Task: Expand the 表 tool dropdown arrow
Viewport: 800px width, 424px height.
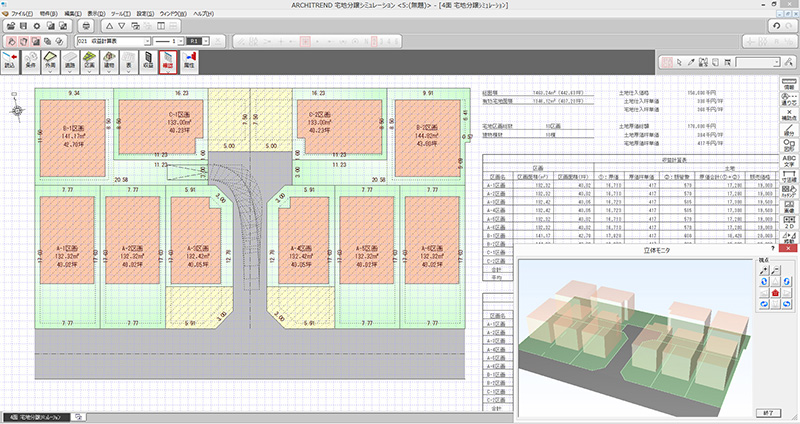Action: pos(129,72)
